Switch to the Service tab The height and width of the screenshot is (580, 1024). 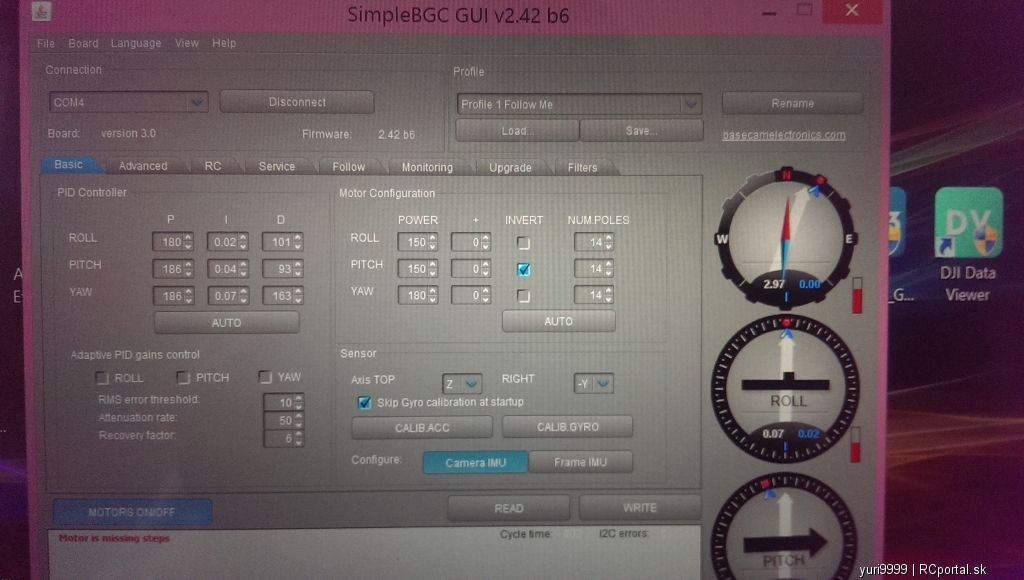tap(277, 167)
